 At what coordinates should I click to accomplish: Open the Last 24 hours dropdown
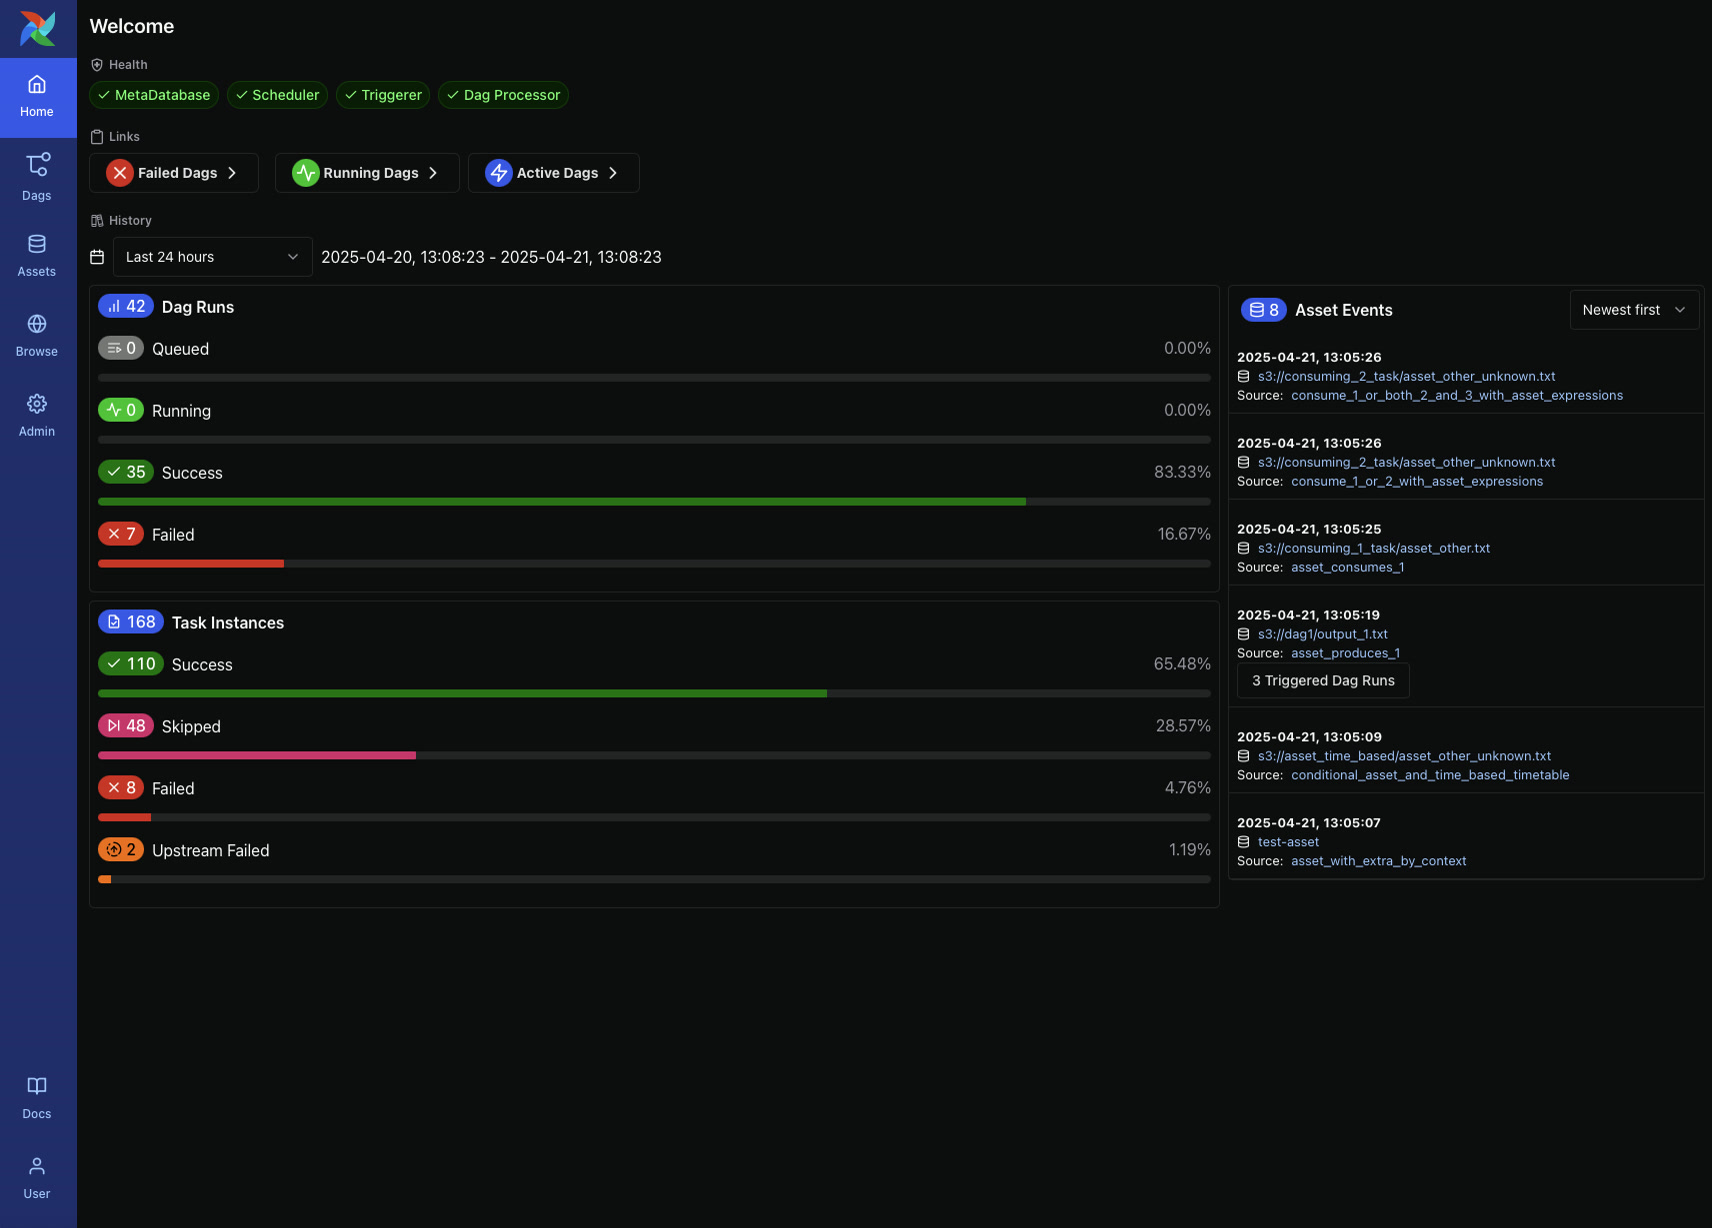211,257
